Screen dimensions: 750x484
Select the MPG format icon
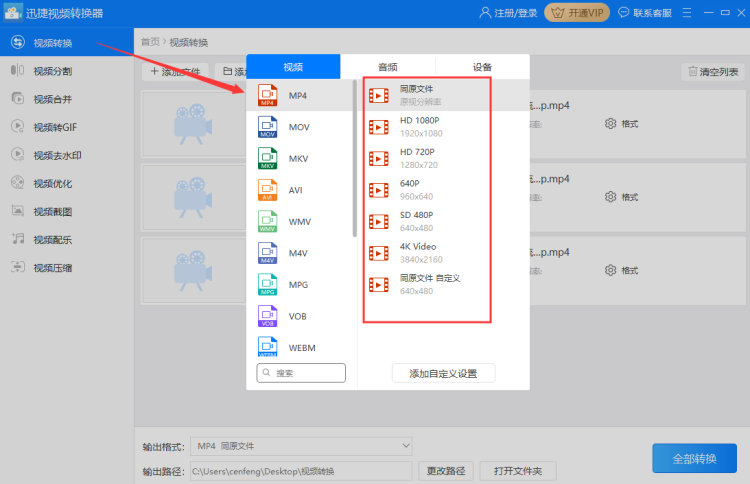tap(267, 285)
